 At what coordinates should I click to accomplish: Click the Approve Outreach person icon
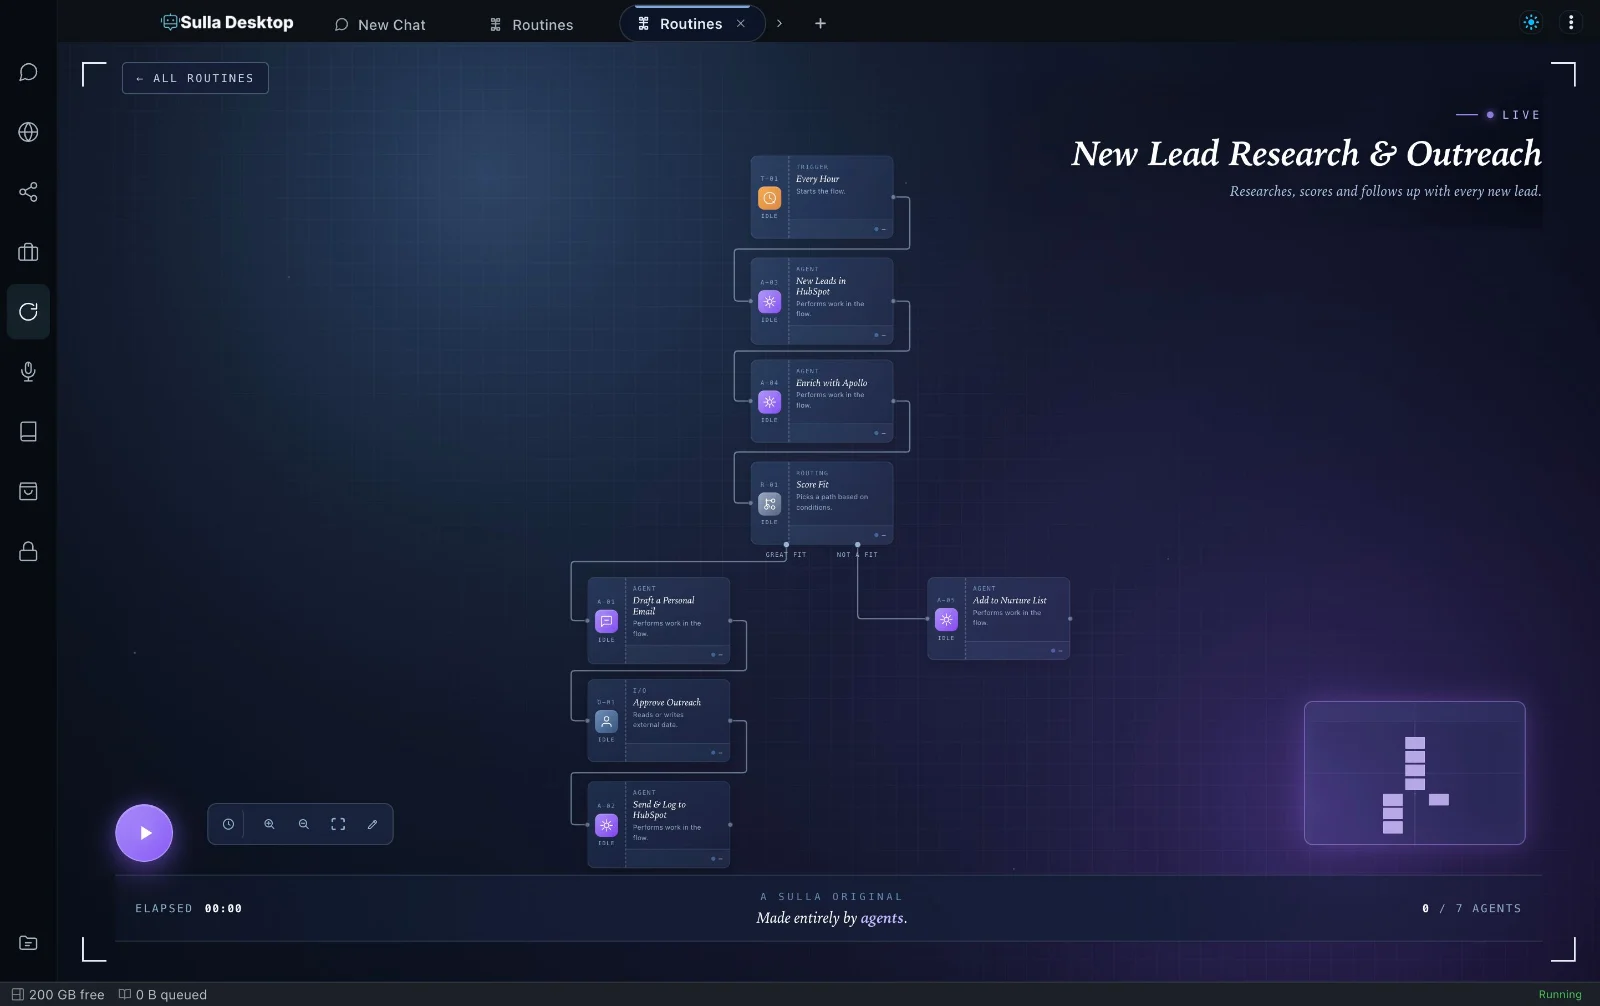pyautogui.click(x=606, y=721)
